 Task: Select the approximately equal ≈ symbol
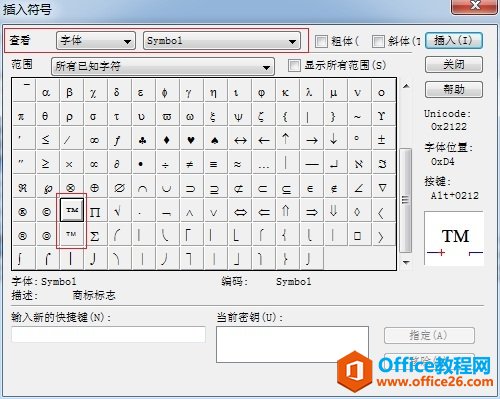pyautogui.click(x=239, y=163)
